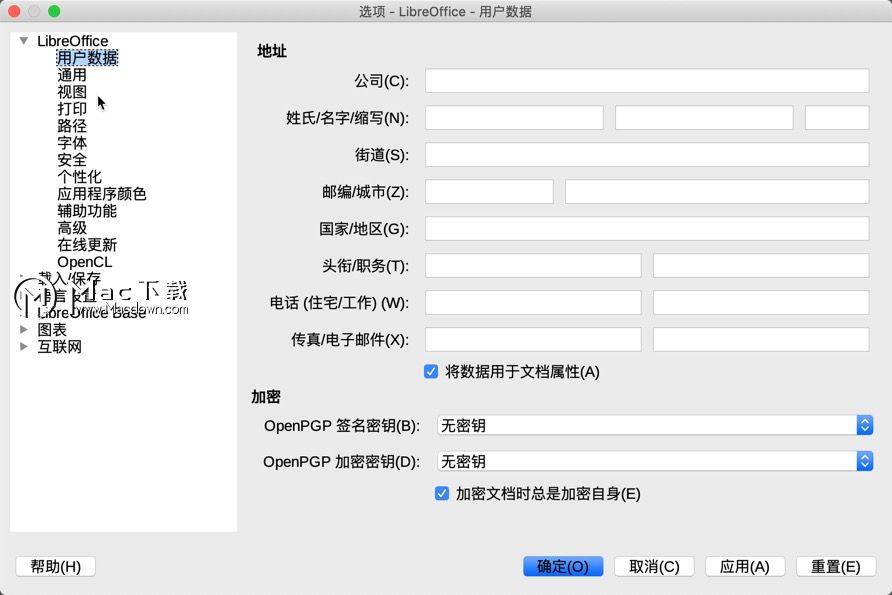
Task: Open the OpenPGP 签名密钥 dropdown
Action: click(655, 425)
